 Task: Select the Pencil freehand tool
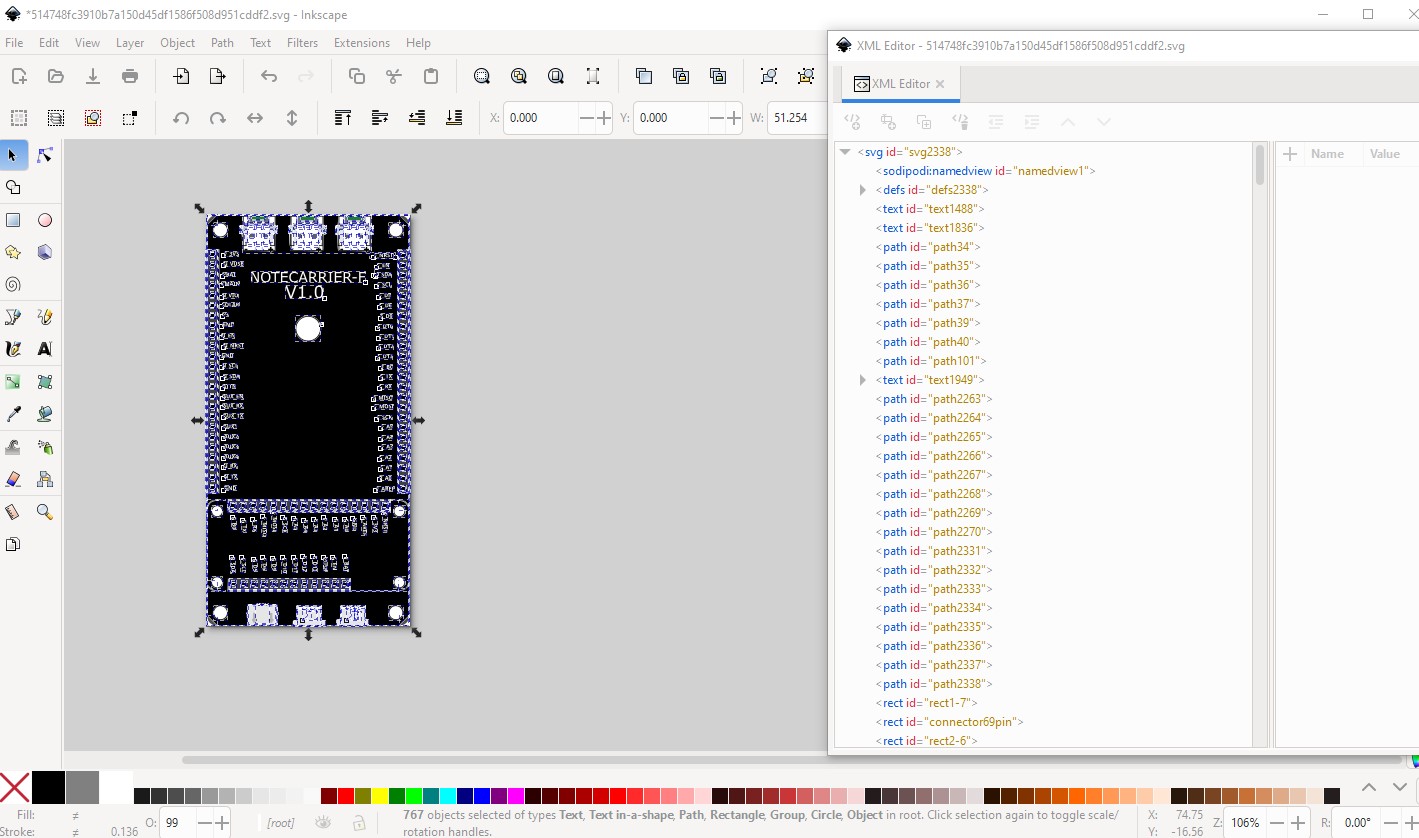click(45, 317)
